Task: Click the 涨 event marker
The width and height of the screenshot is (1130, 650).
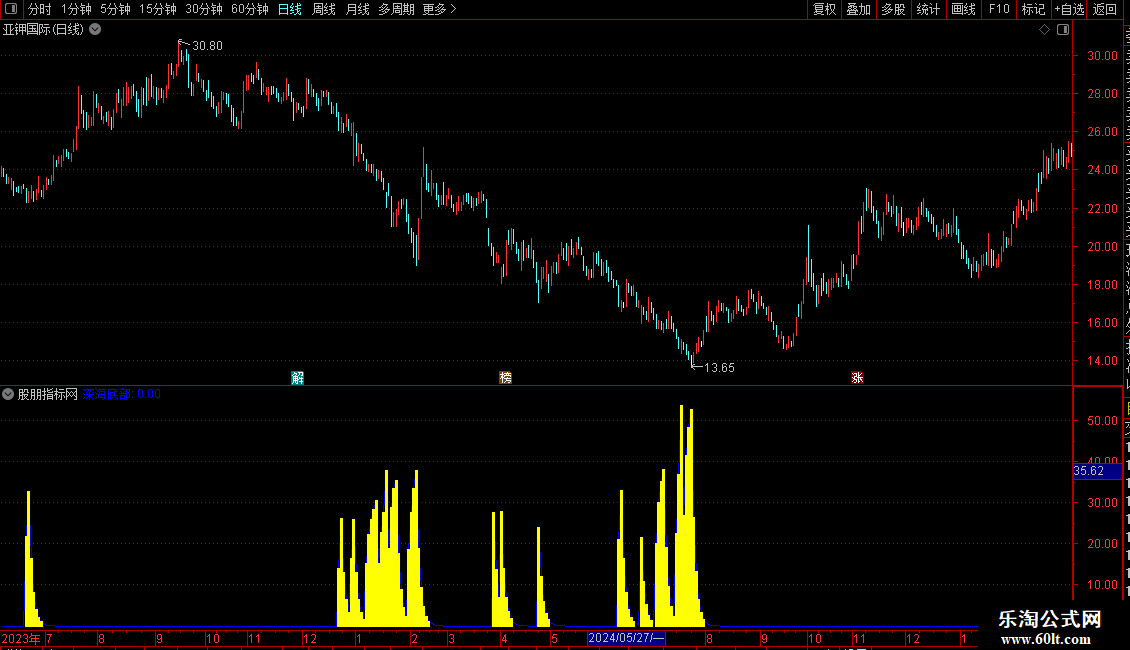Action: point(857,378)
